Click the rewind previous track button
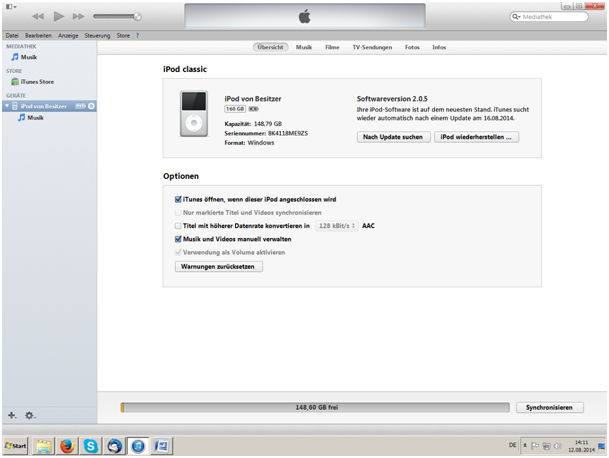The width and height of the screenshot is (609, 458). (38, 16)
